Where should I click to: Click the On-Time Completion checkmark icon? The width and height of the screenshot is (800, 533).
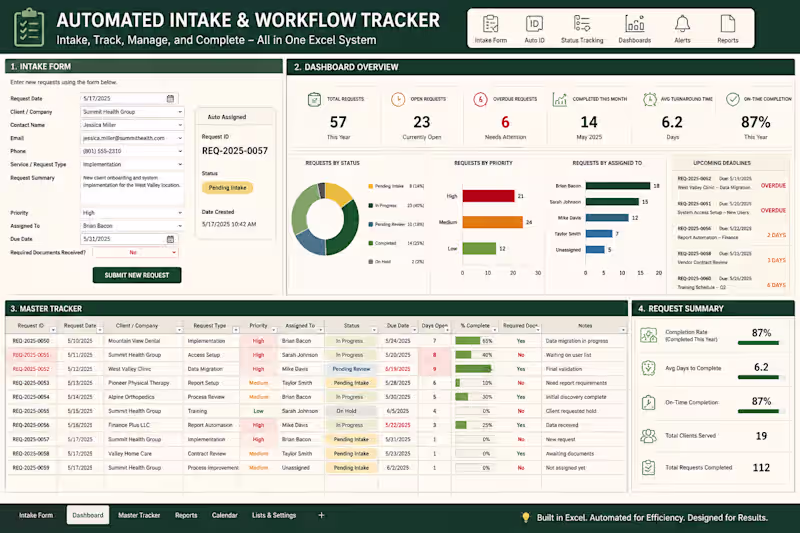733,99
